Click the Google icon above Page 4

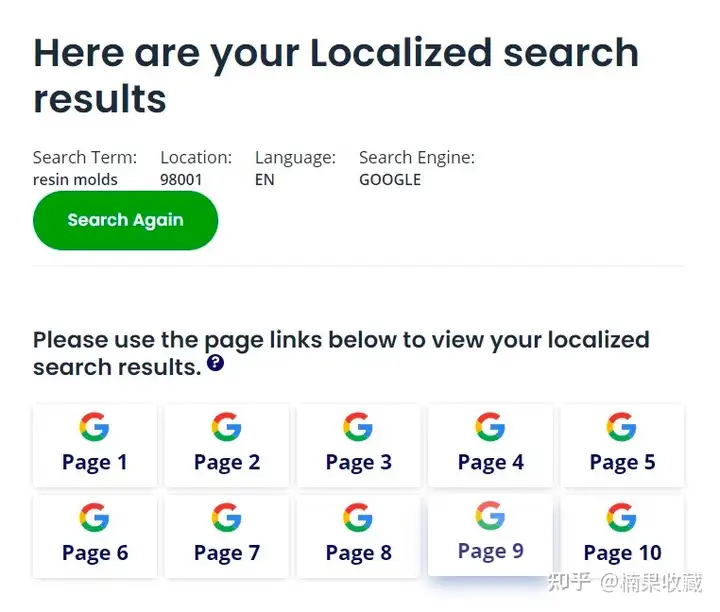click(x=490, y=427)
